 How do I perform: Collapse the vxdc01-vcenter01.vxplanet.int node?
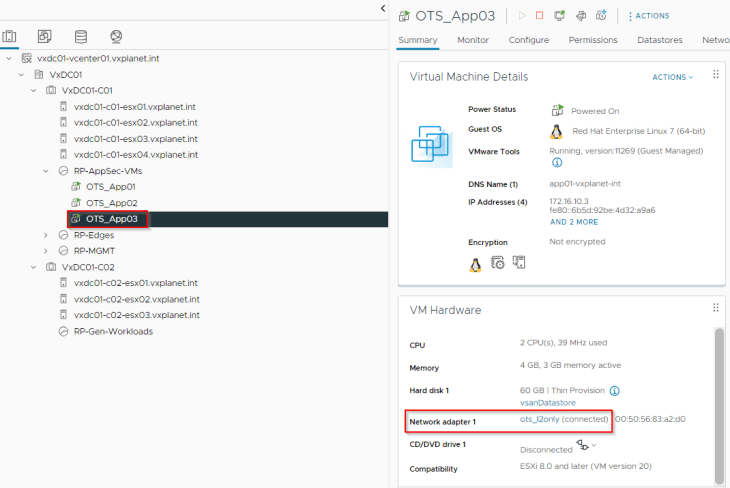tap(9, 59)
